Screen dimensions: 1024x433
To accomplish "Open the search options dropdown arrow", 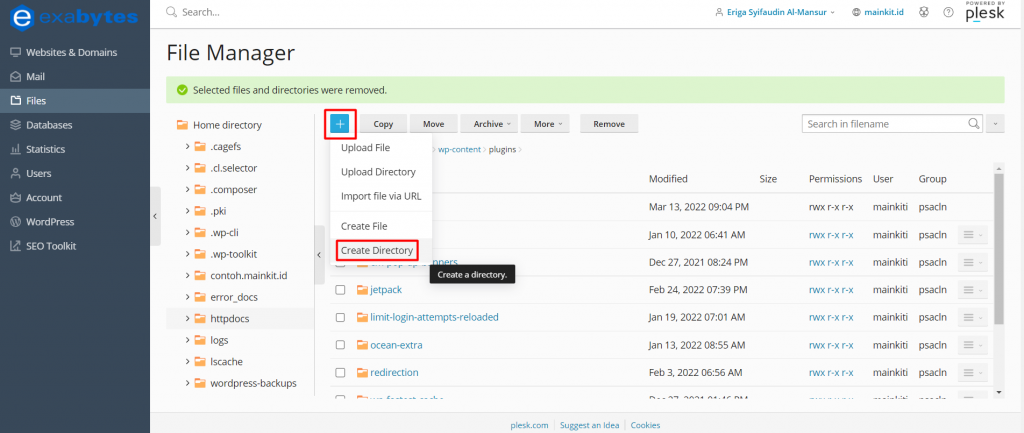I will 995,123.
